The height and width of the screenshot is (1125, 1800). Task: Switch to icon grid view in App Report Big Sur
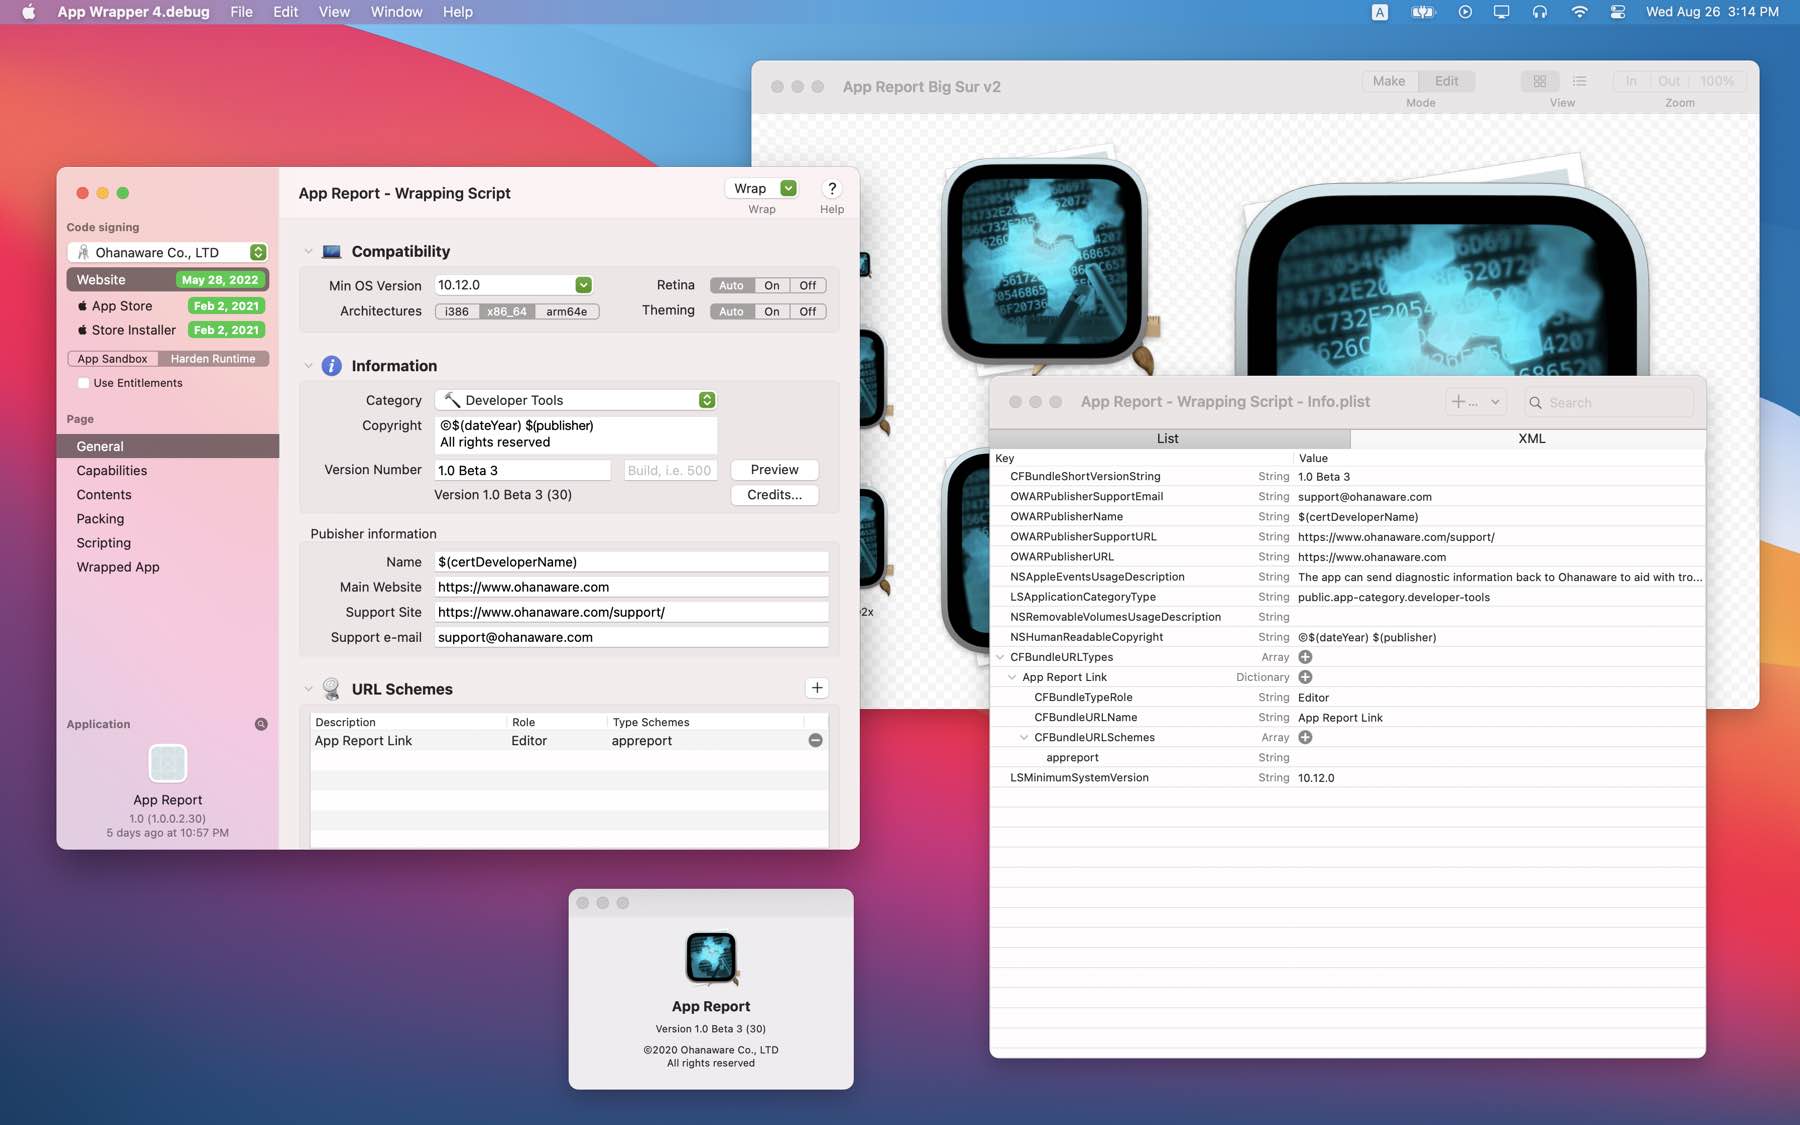(1540, 81)
